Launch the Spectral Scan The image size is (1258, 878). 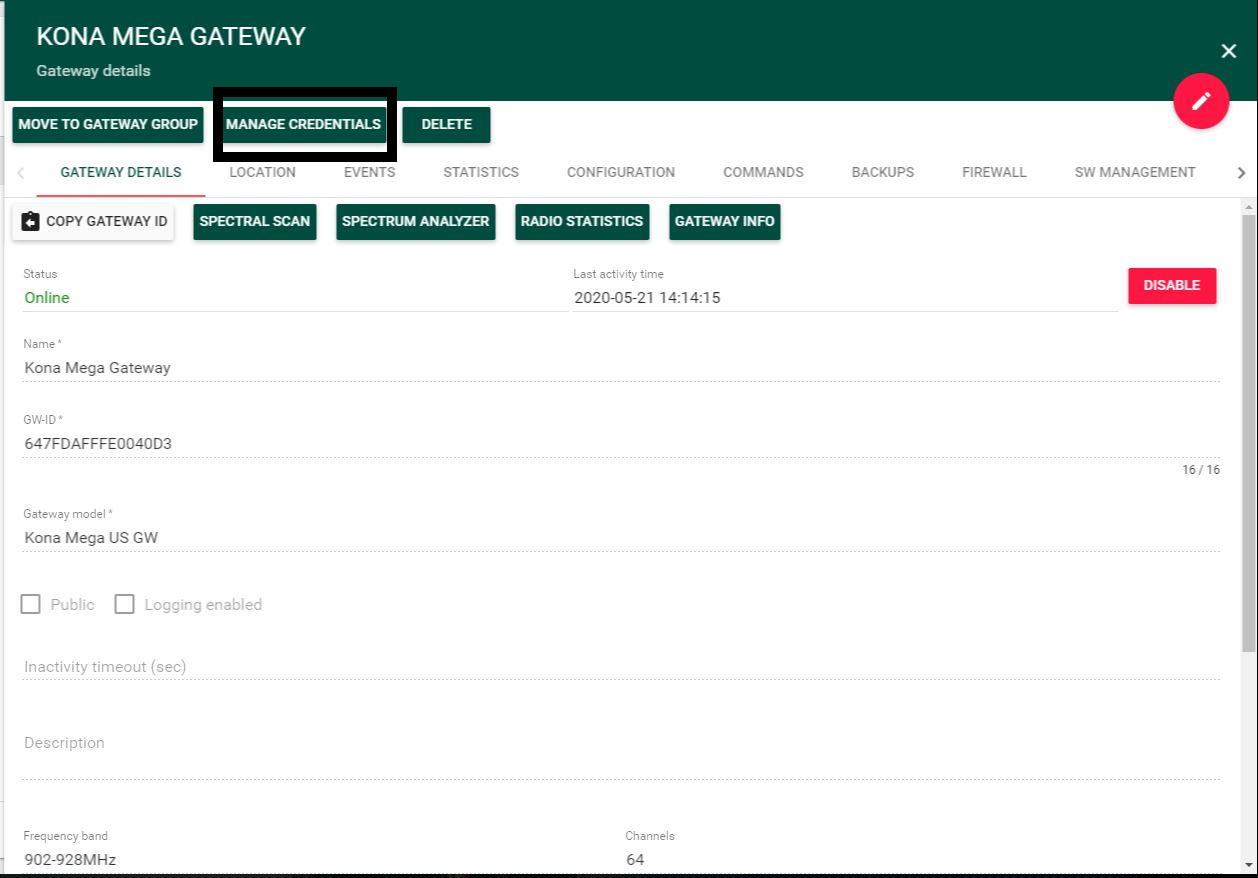click(x=254, y=221)
